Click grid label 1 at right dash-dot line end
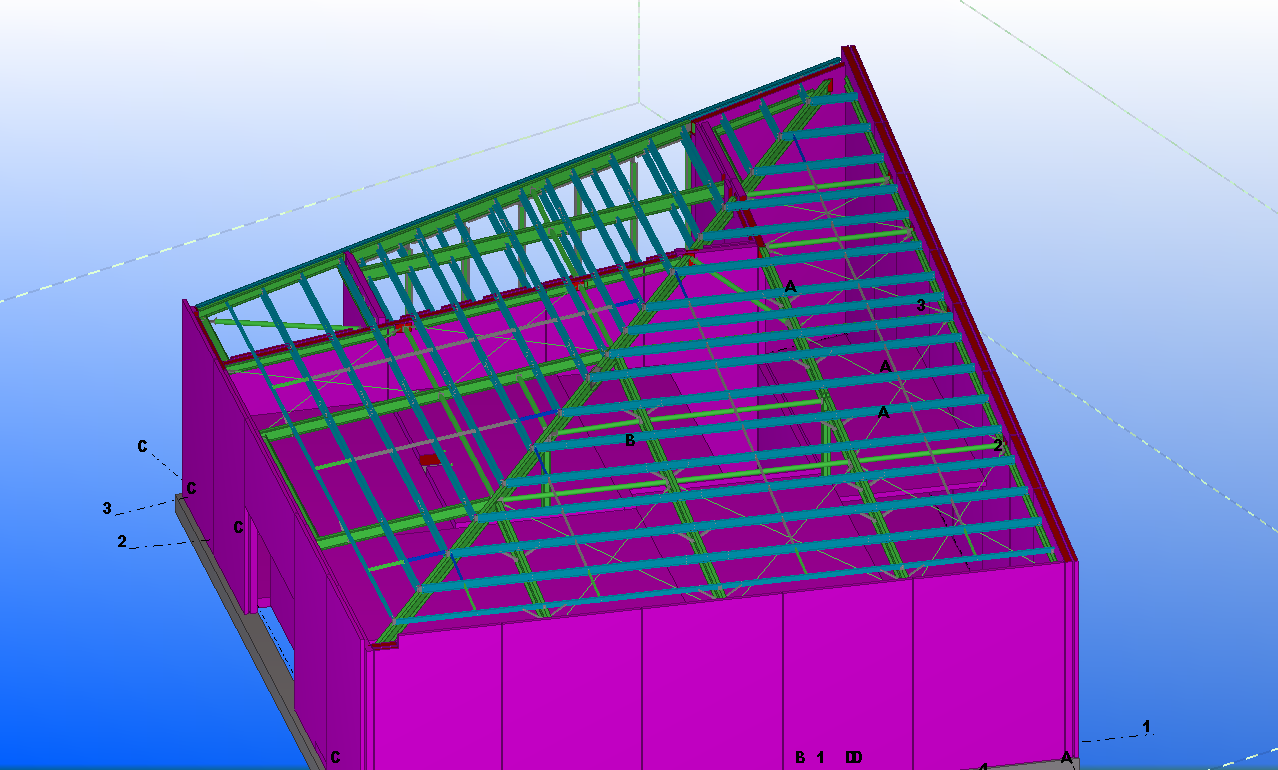Viewport: 1278px width, 770px height. (x=1146, y=725)
